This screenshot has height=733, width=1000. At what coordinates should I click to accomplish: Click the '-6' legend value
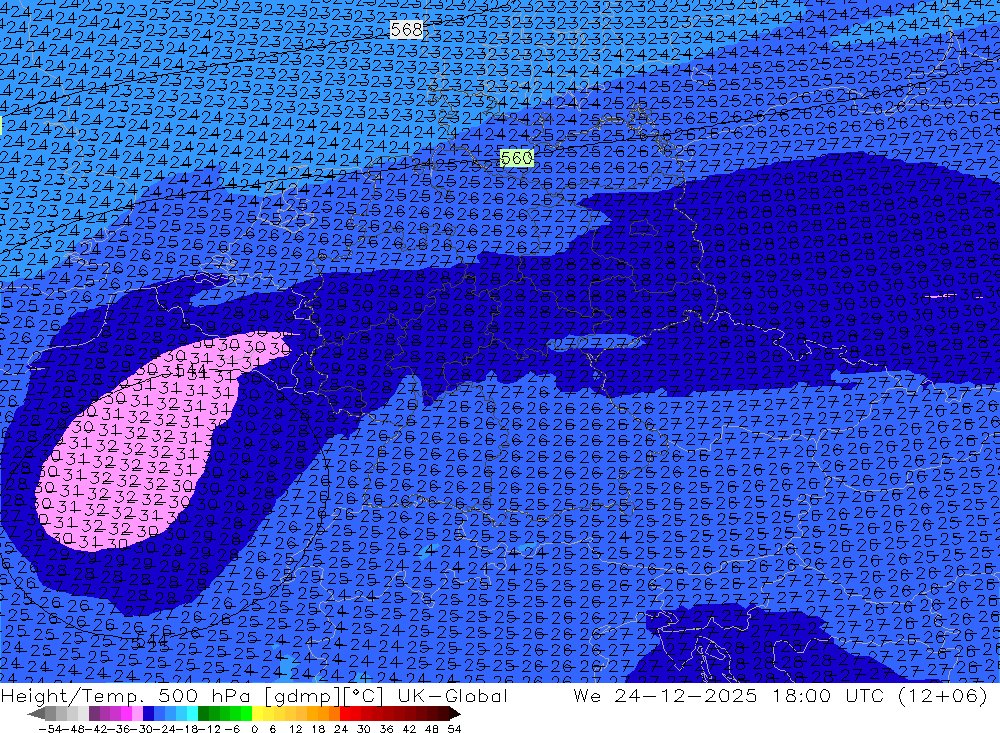tap(232, 729)
